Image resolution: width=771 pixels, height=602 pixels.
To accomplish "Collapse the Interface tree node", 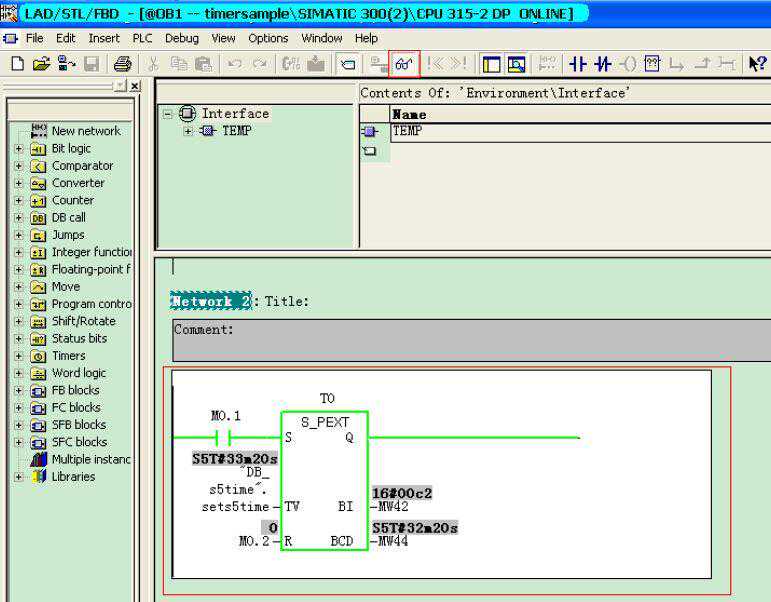I will coord(168,114).
